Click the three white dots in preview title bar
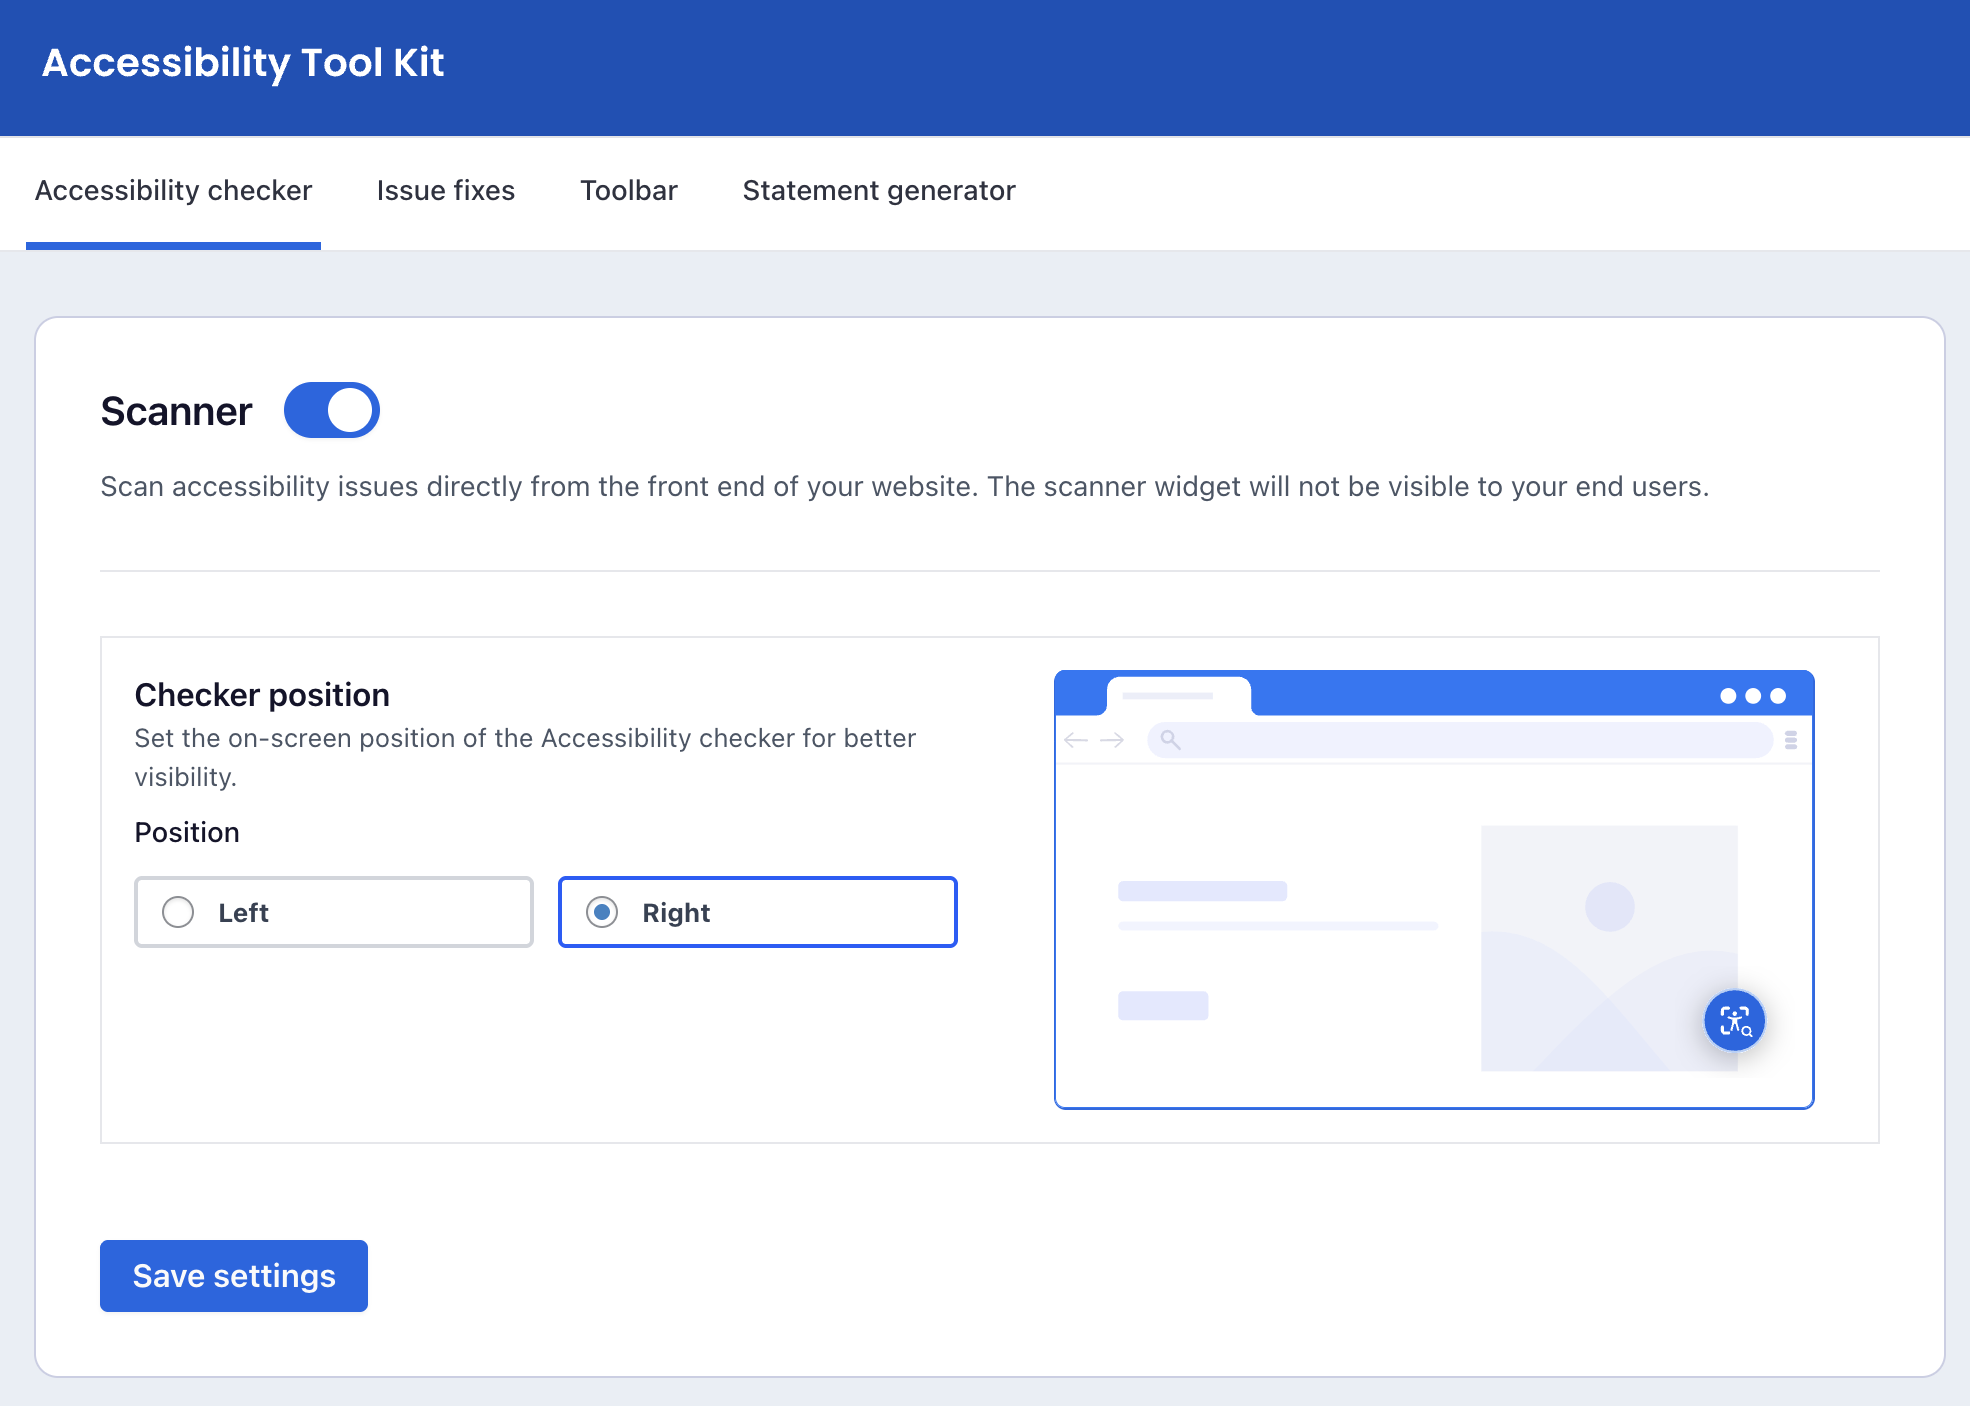This screenshot has height=1406, width=1970. pos(1752,696)
